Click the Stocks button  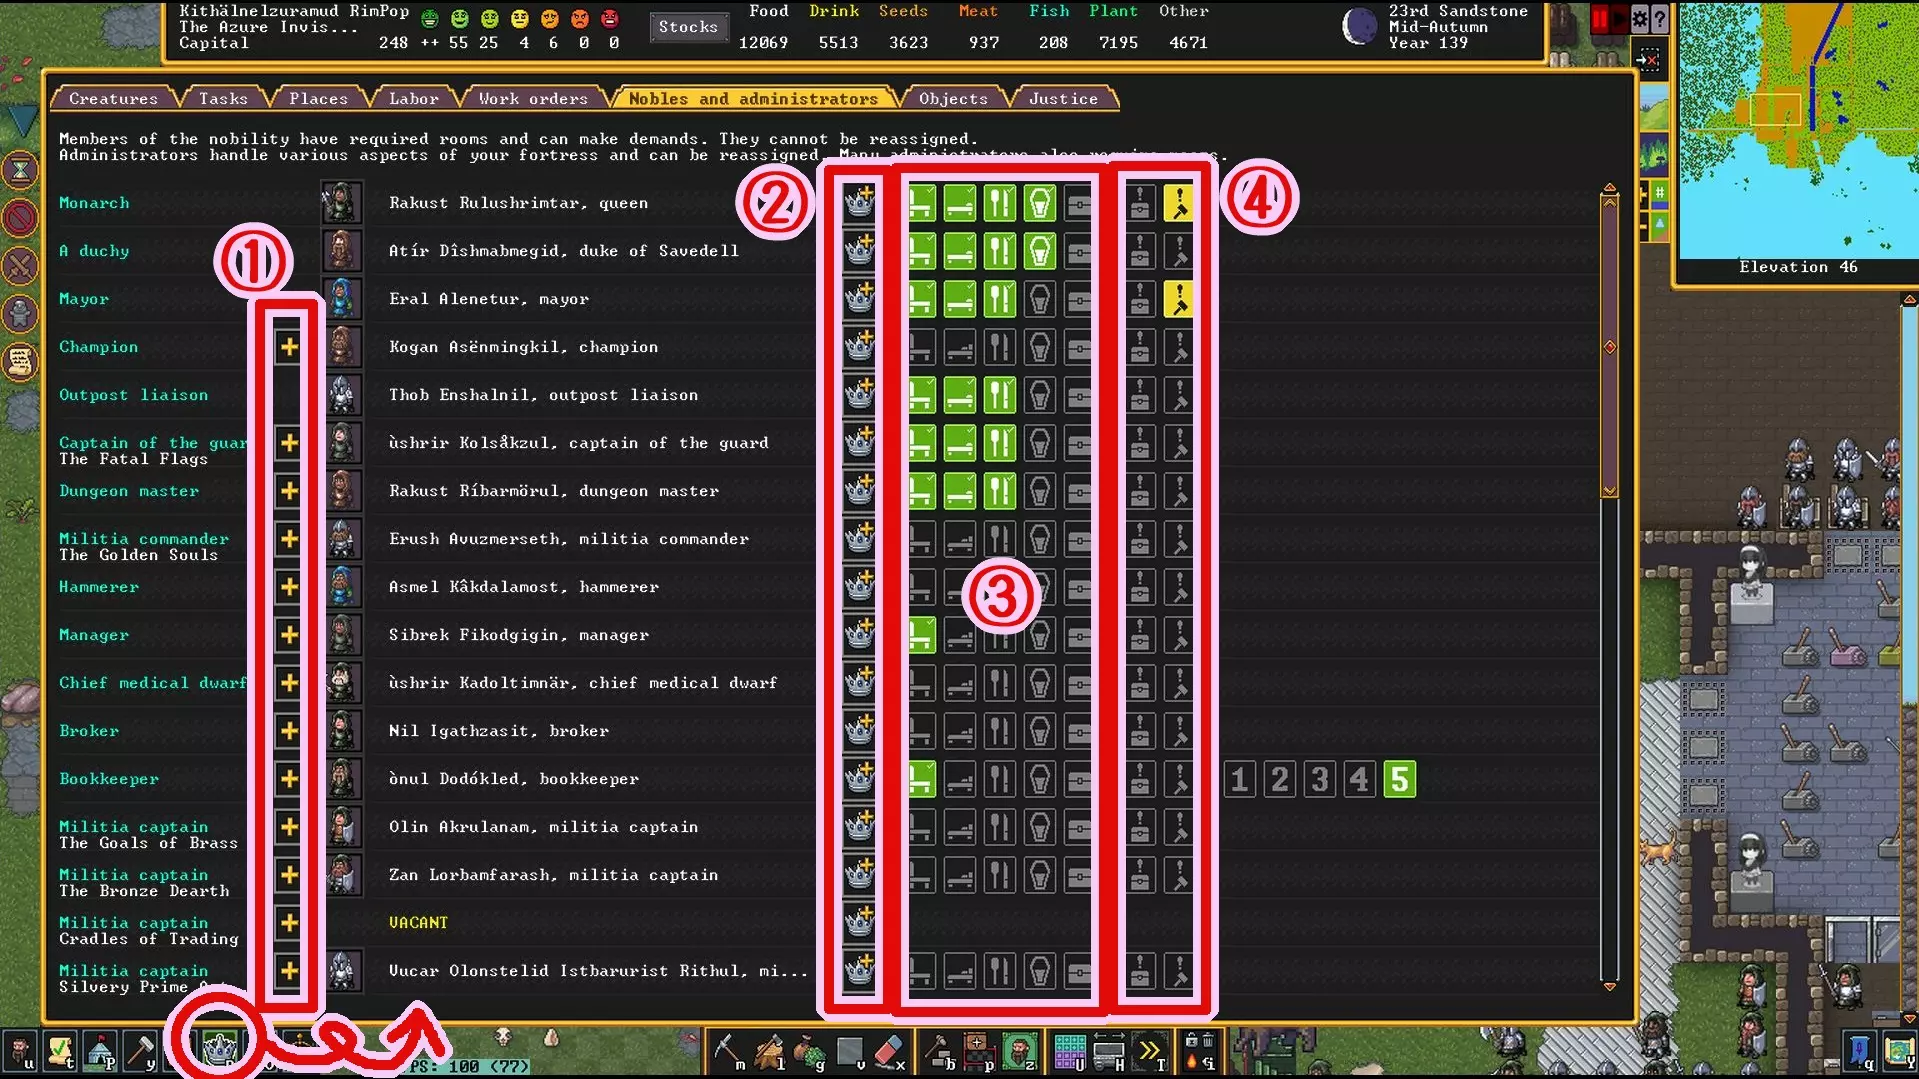pos(688,27)
